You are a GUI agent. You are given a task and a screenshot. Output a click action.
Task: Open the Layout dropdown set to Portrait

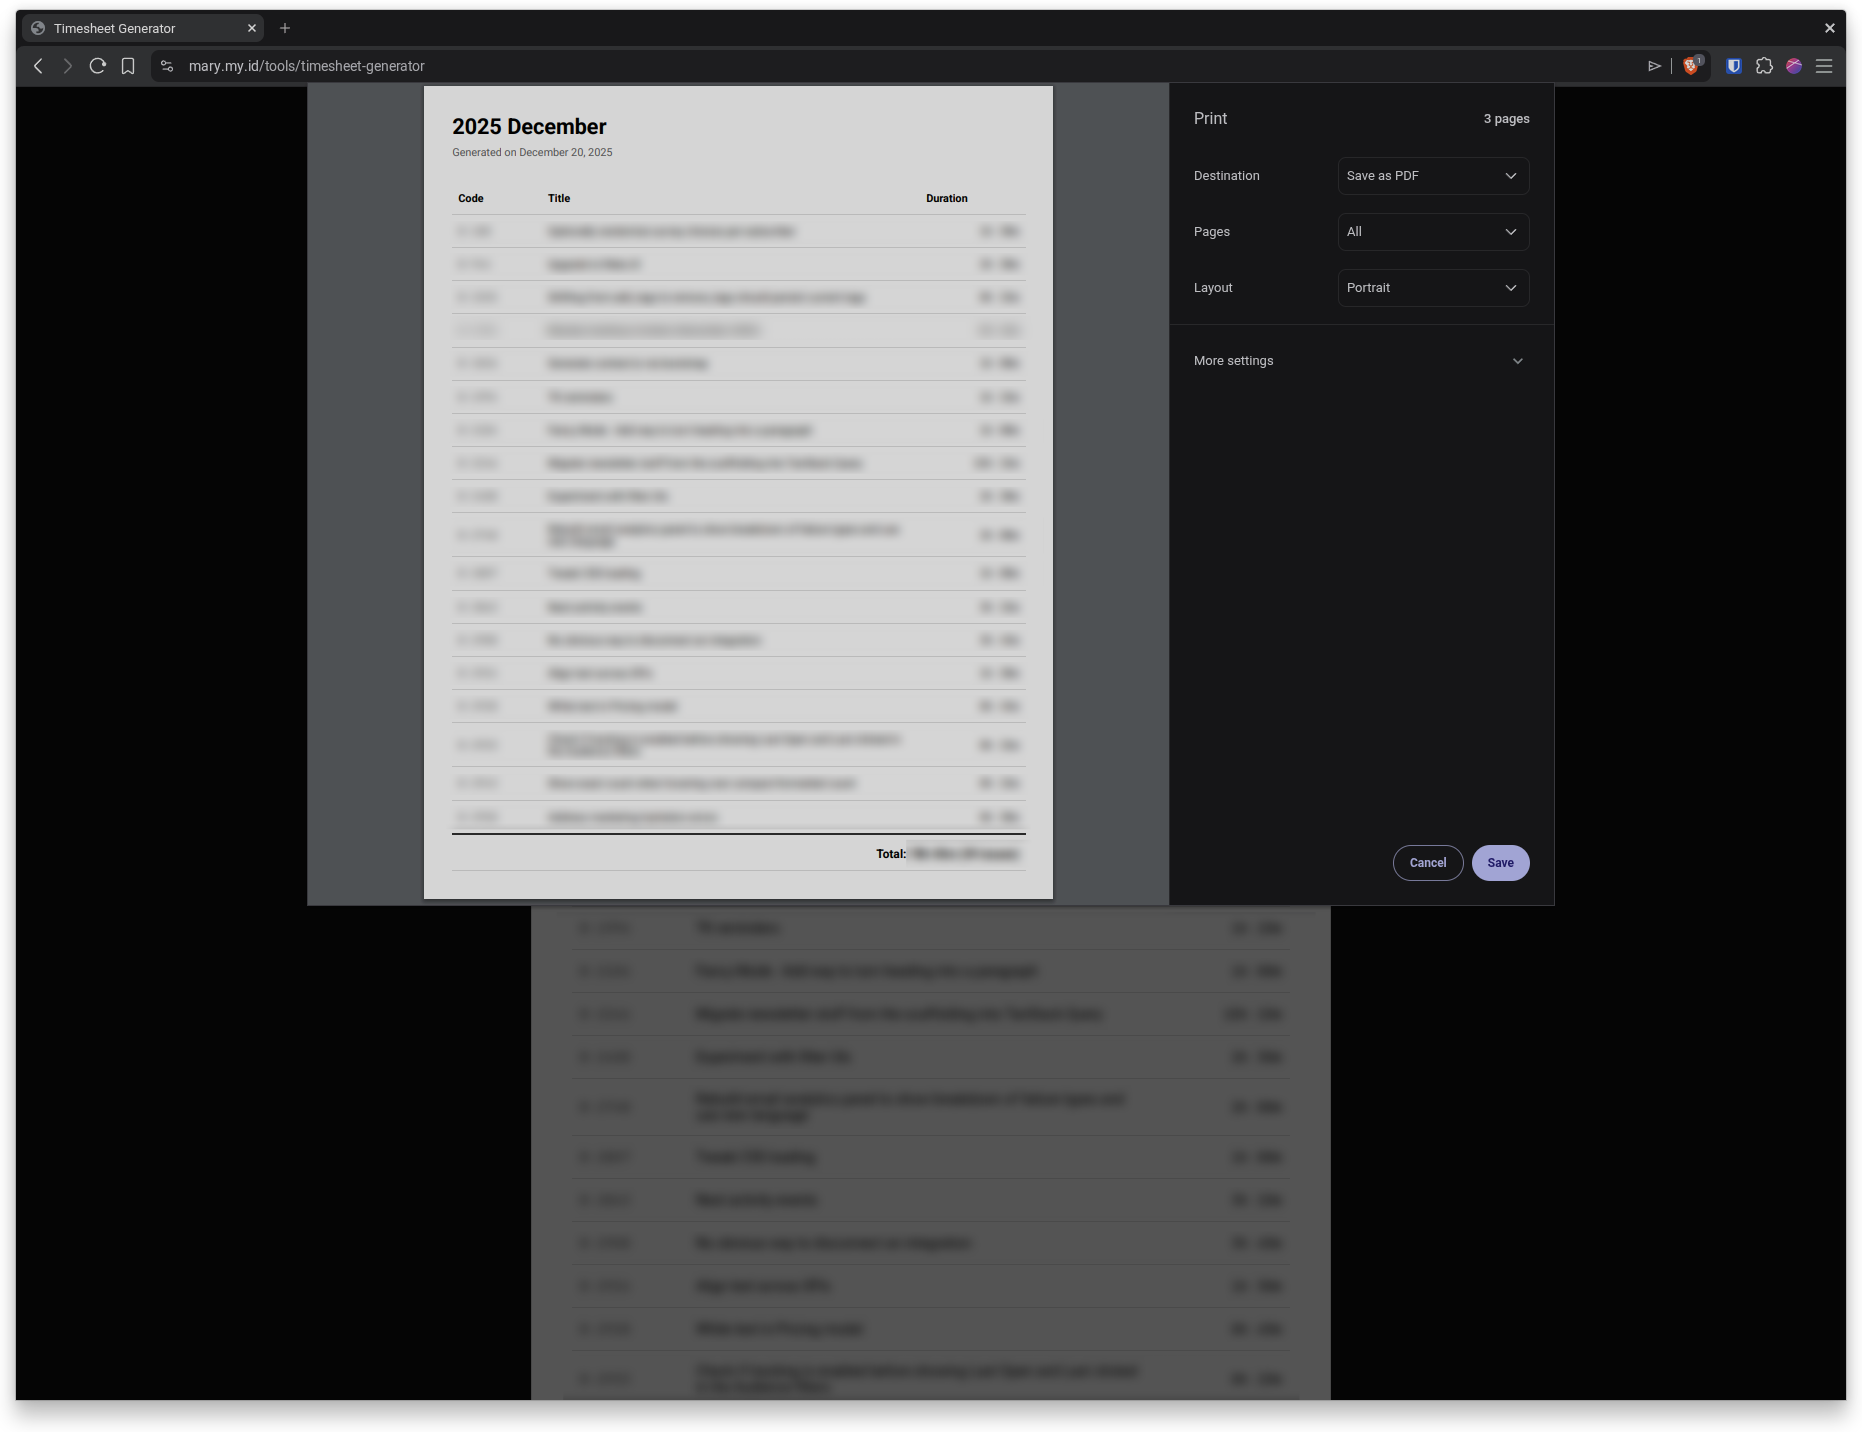coord(1433,288)
